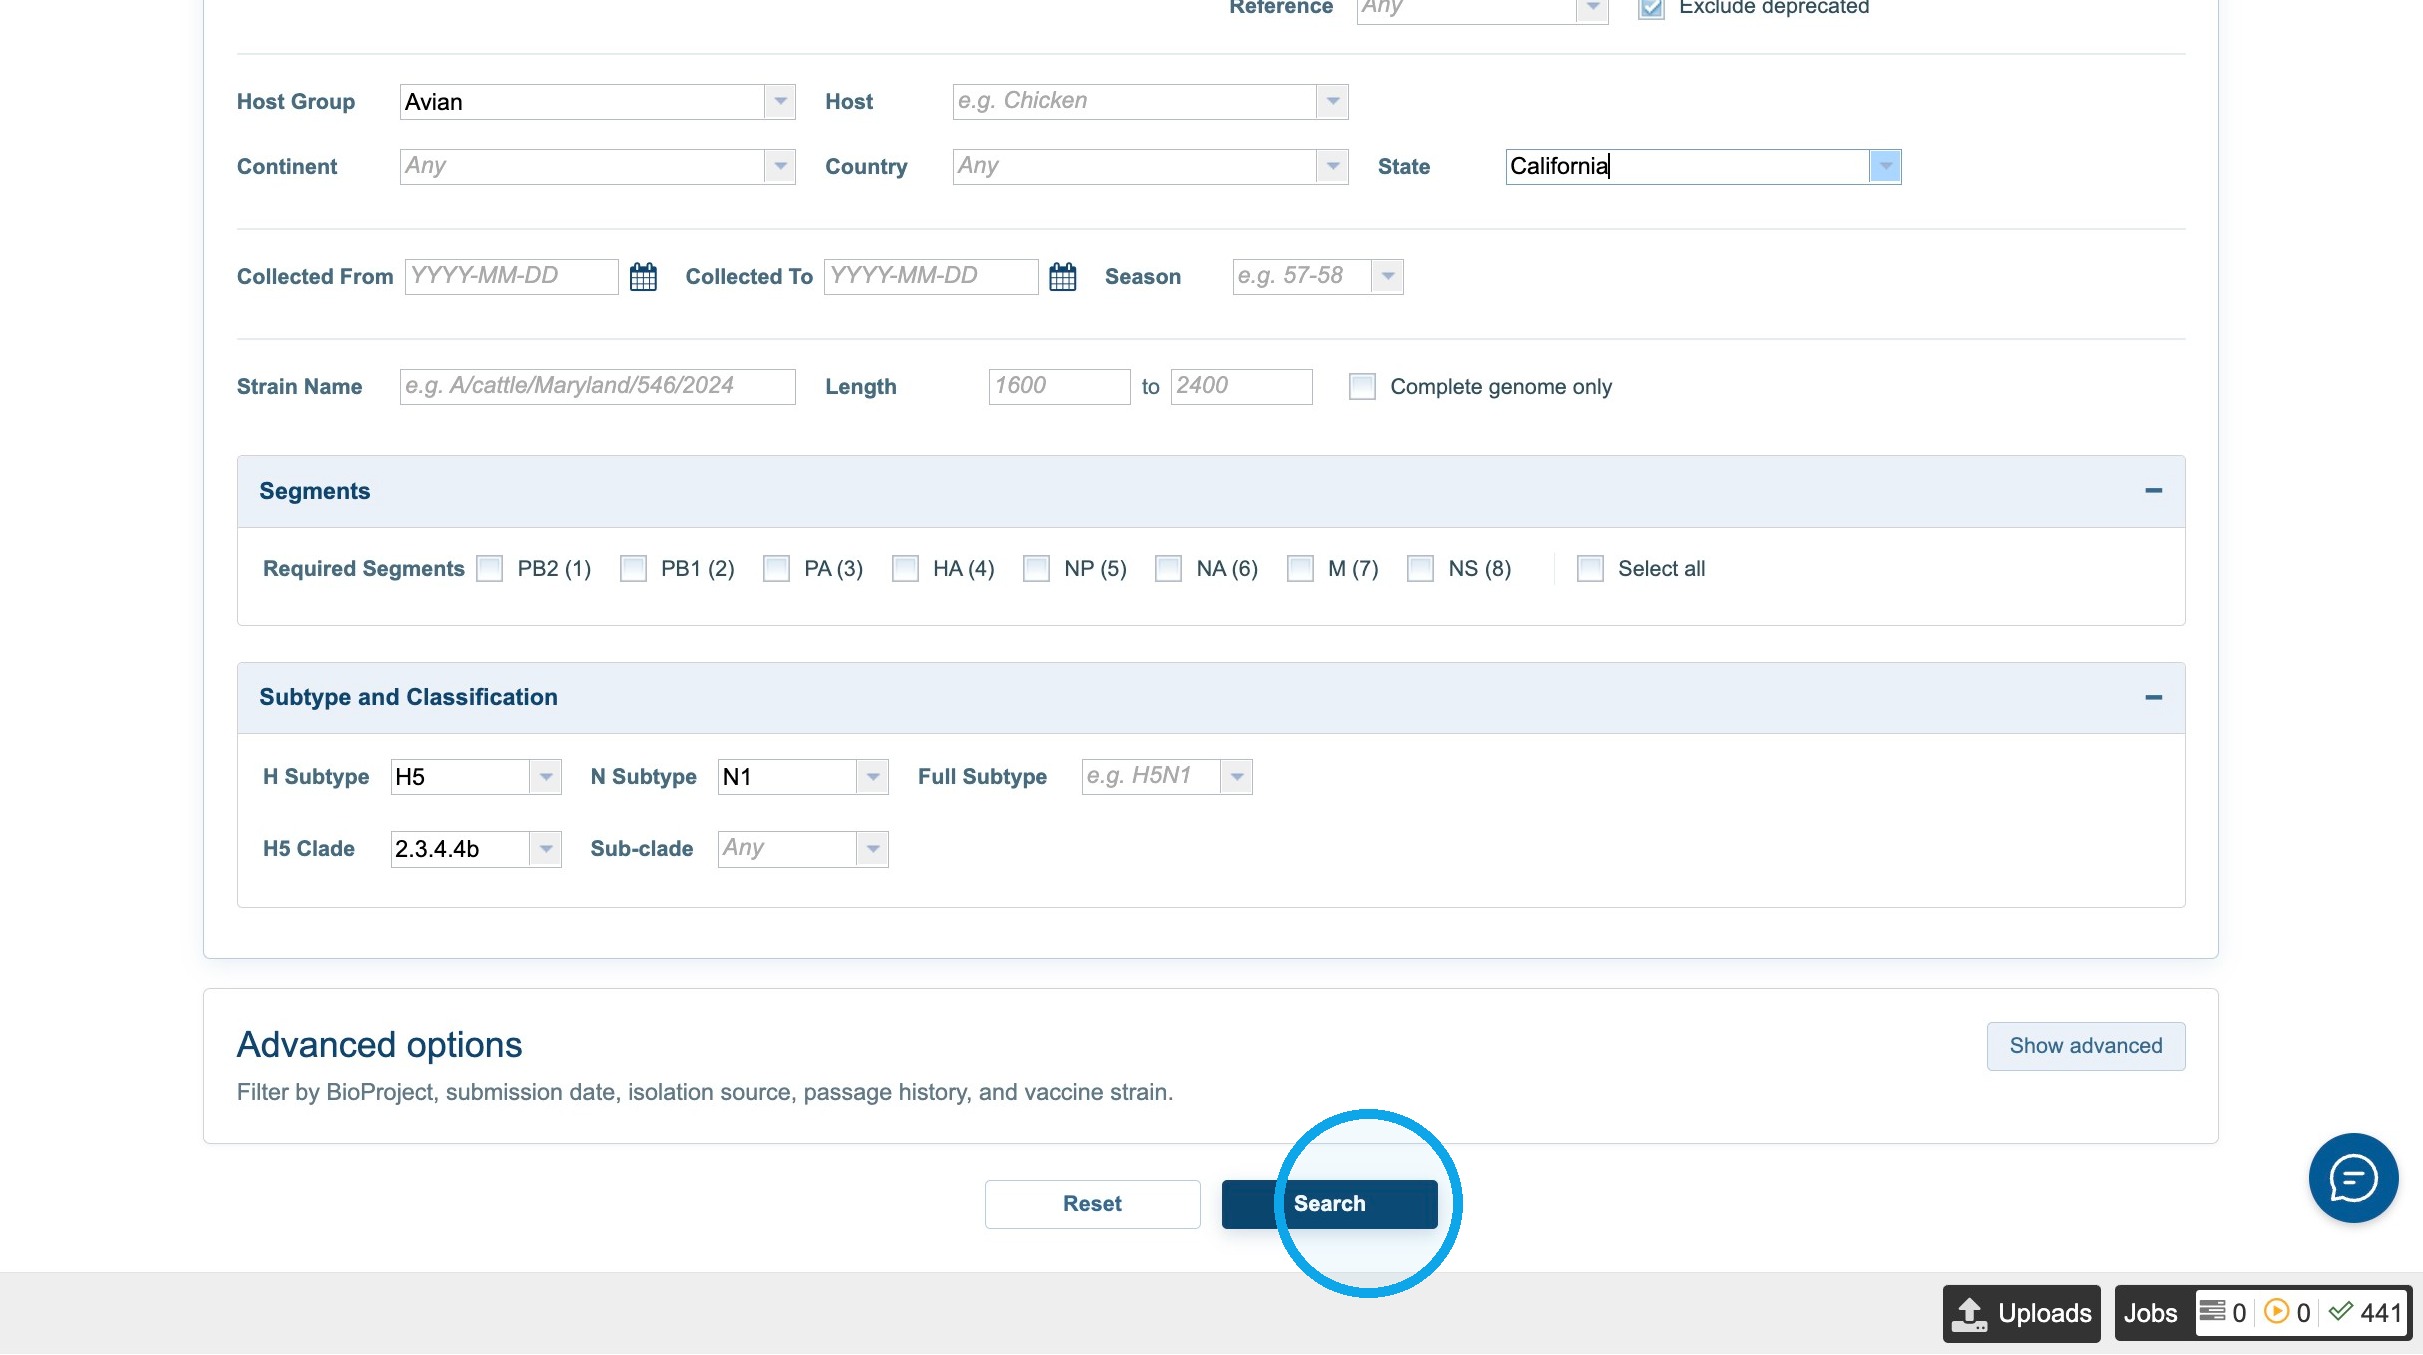The image size is (2423, 1355).
Task: Open the Sub-clade dropdown
Action: [x=873, y=849]
